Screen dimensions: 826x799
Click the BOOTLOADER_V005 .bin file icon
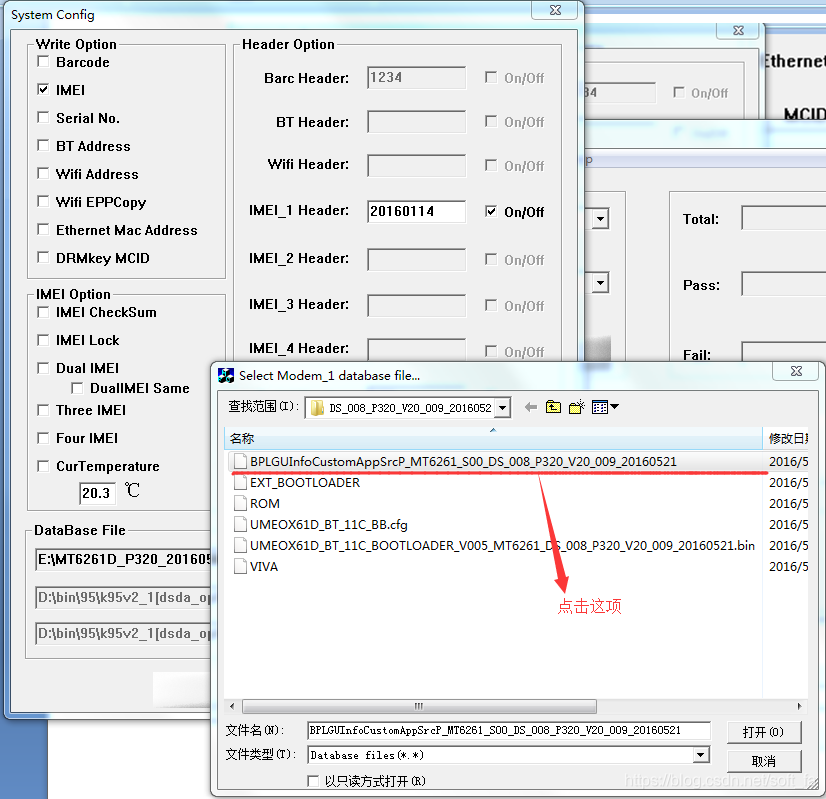240,546
